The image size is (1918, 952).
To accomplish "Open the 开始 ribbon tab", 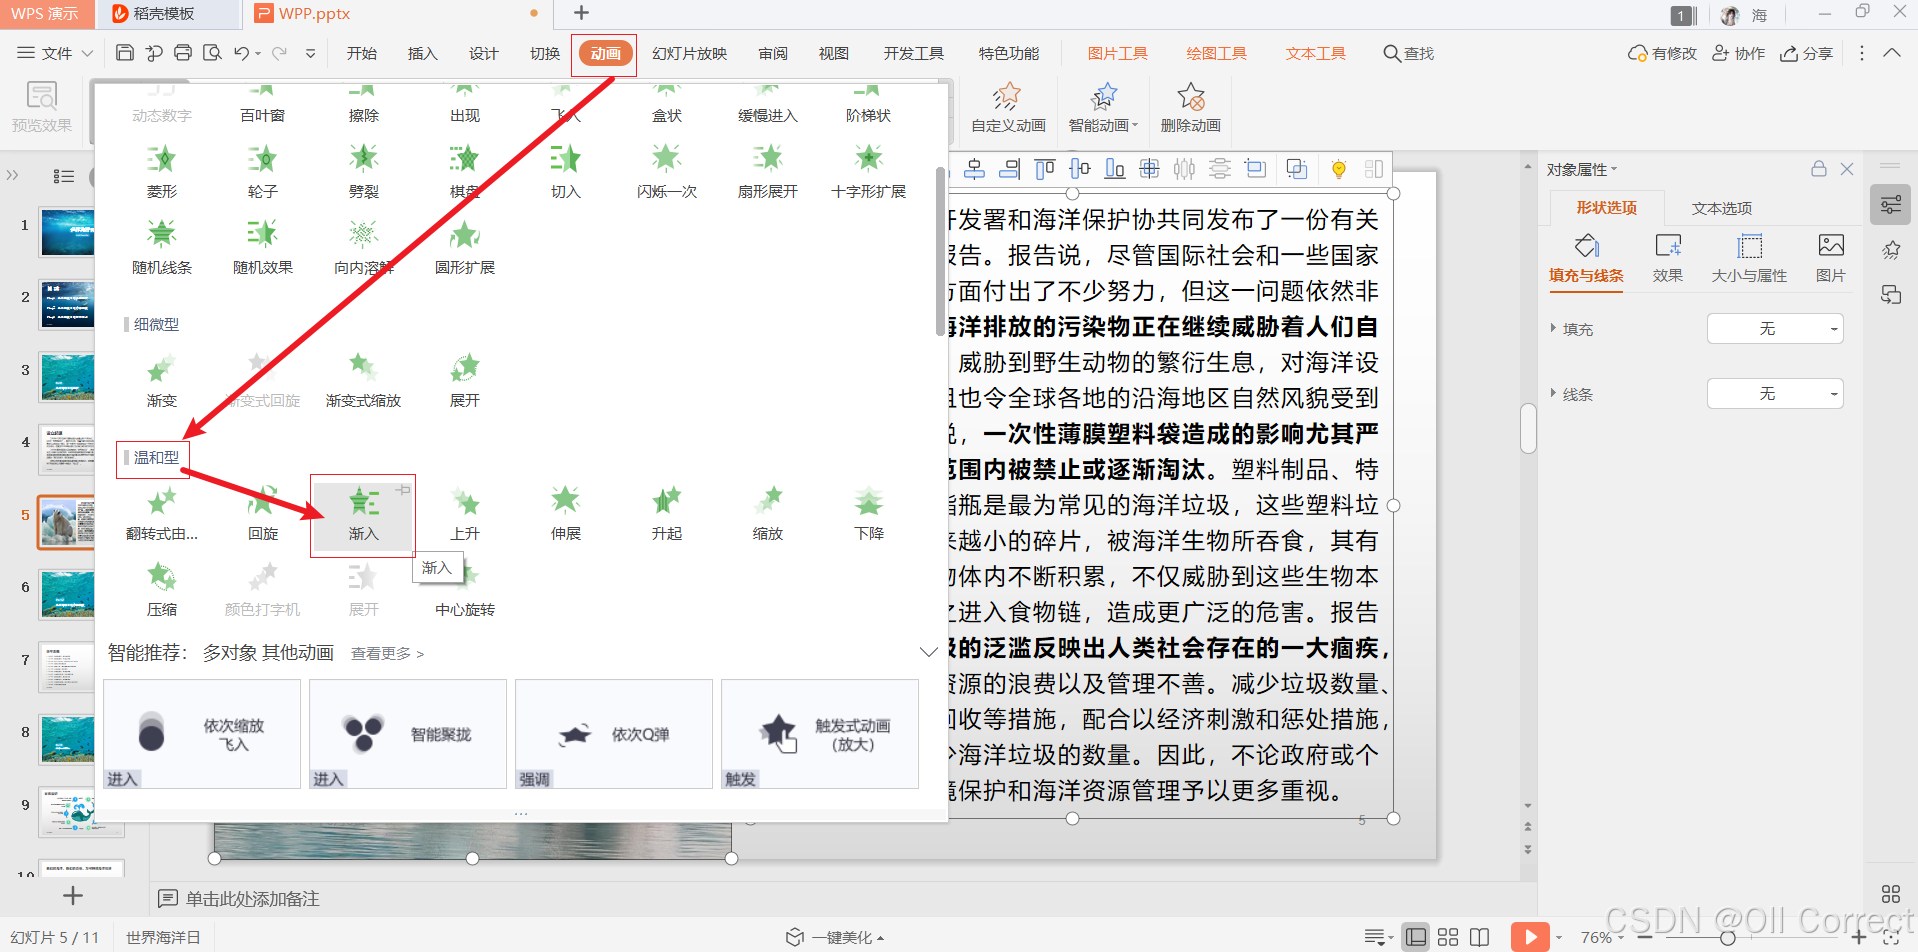I will (x=361, y=54).
